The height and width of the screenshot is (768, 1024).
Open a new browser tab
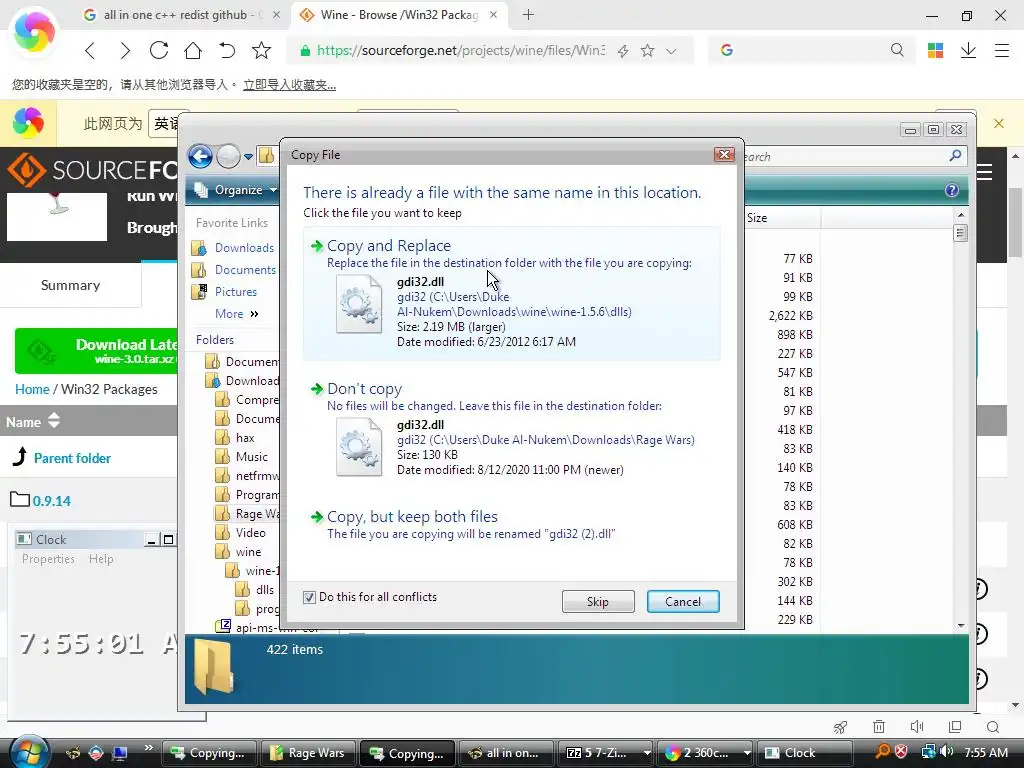point(528,14)
